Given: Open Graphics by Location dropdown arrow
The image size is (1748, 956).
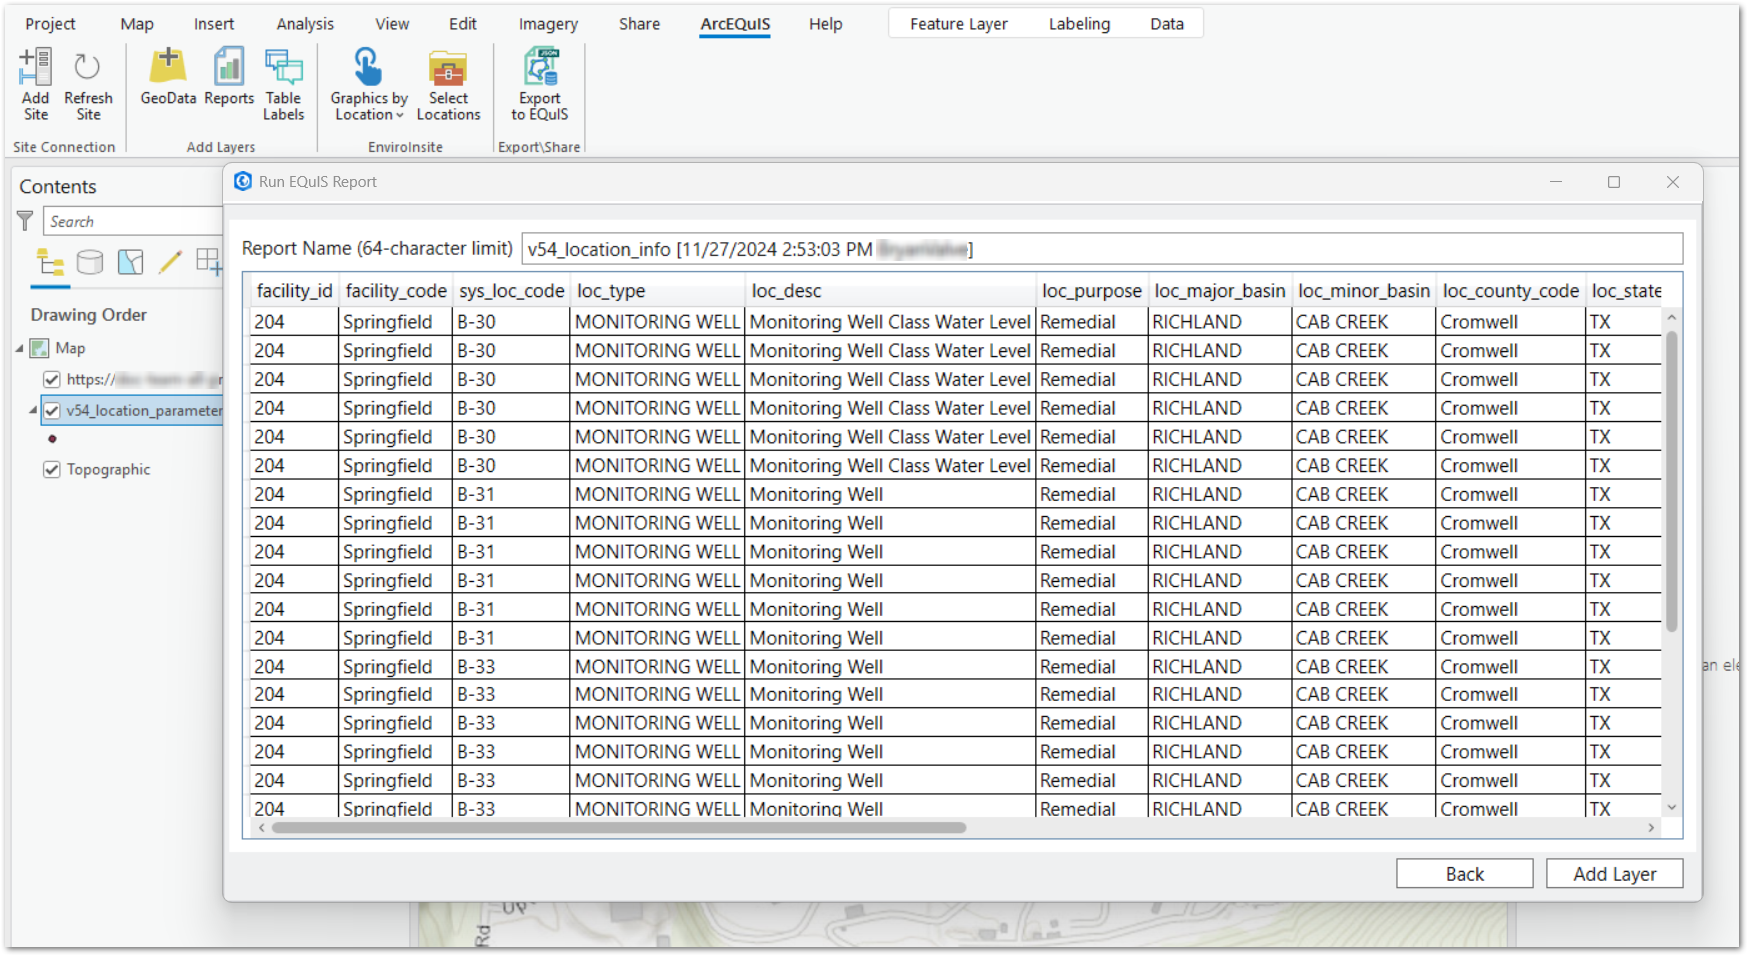Looking at the screenshot, I should pyautogui.click(x=400, y=115).
